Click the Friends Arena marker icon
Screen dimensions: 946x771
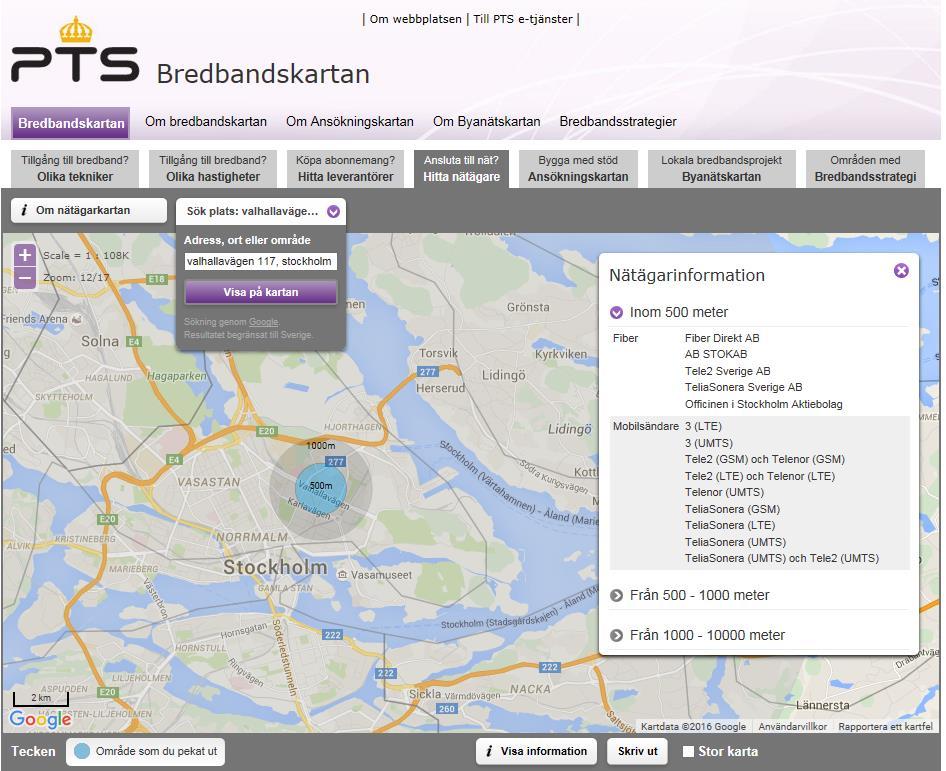(x=76, y=319)
